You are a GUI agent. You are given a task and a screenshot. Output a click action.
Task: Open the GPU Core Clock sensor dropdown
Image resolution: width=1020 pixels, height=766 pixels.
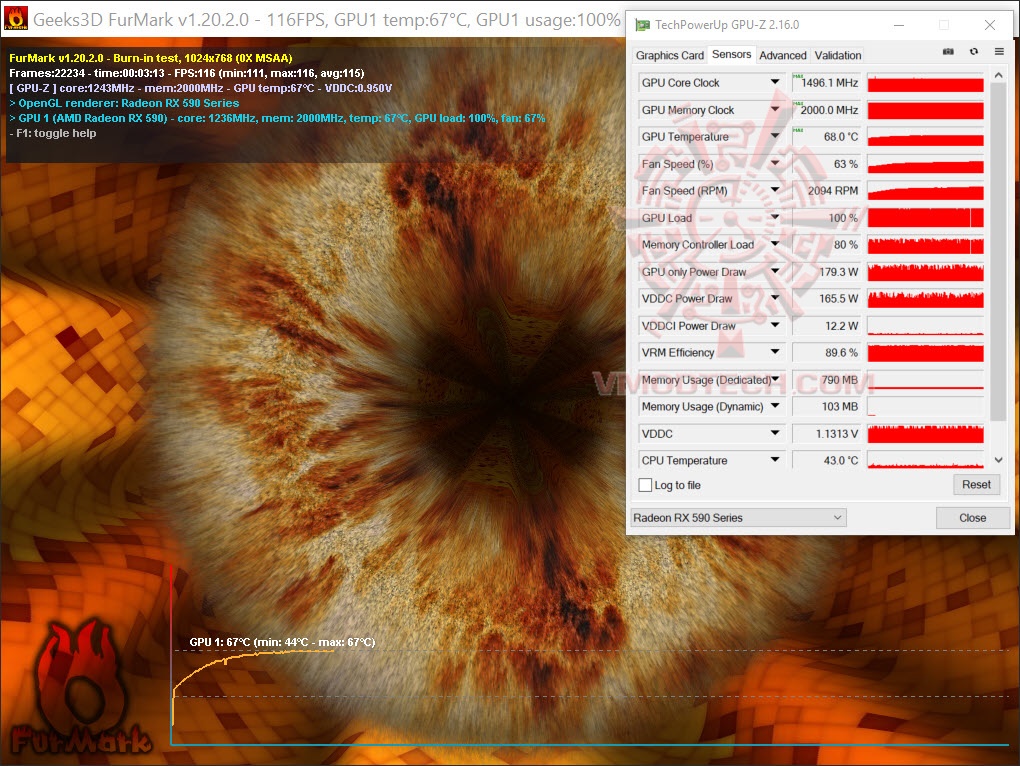click(x=775, y=83)
